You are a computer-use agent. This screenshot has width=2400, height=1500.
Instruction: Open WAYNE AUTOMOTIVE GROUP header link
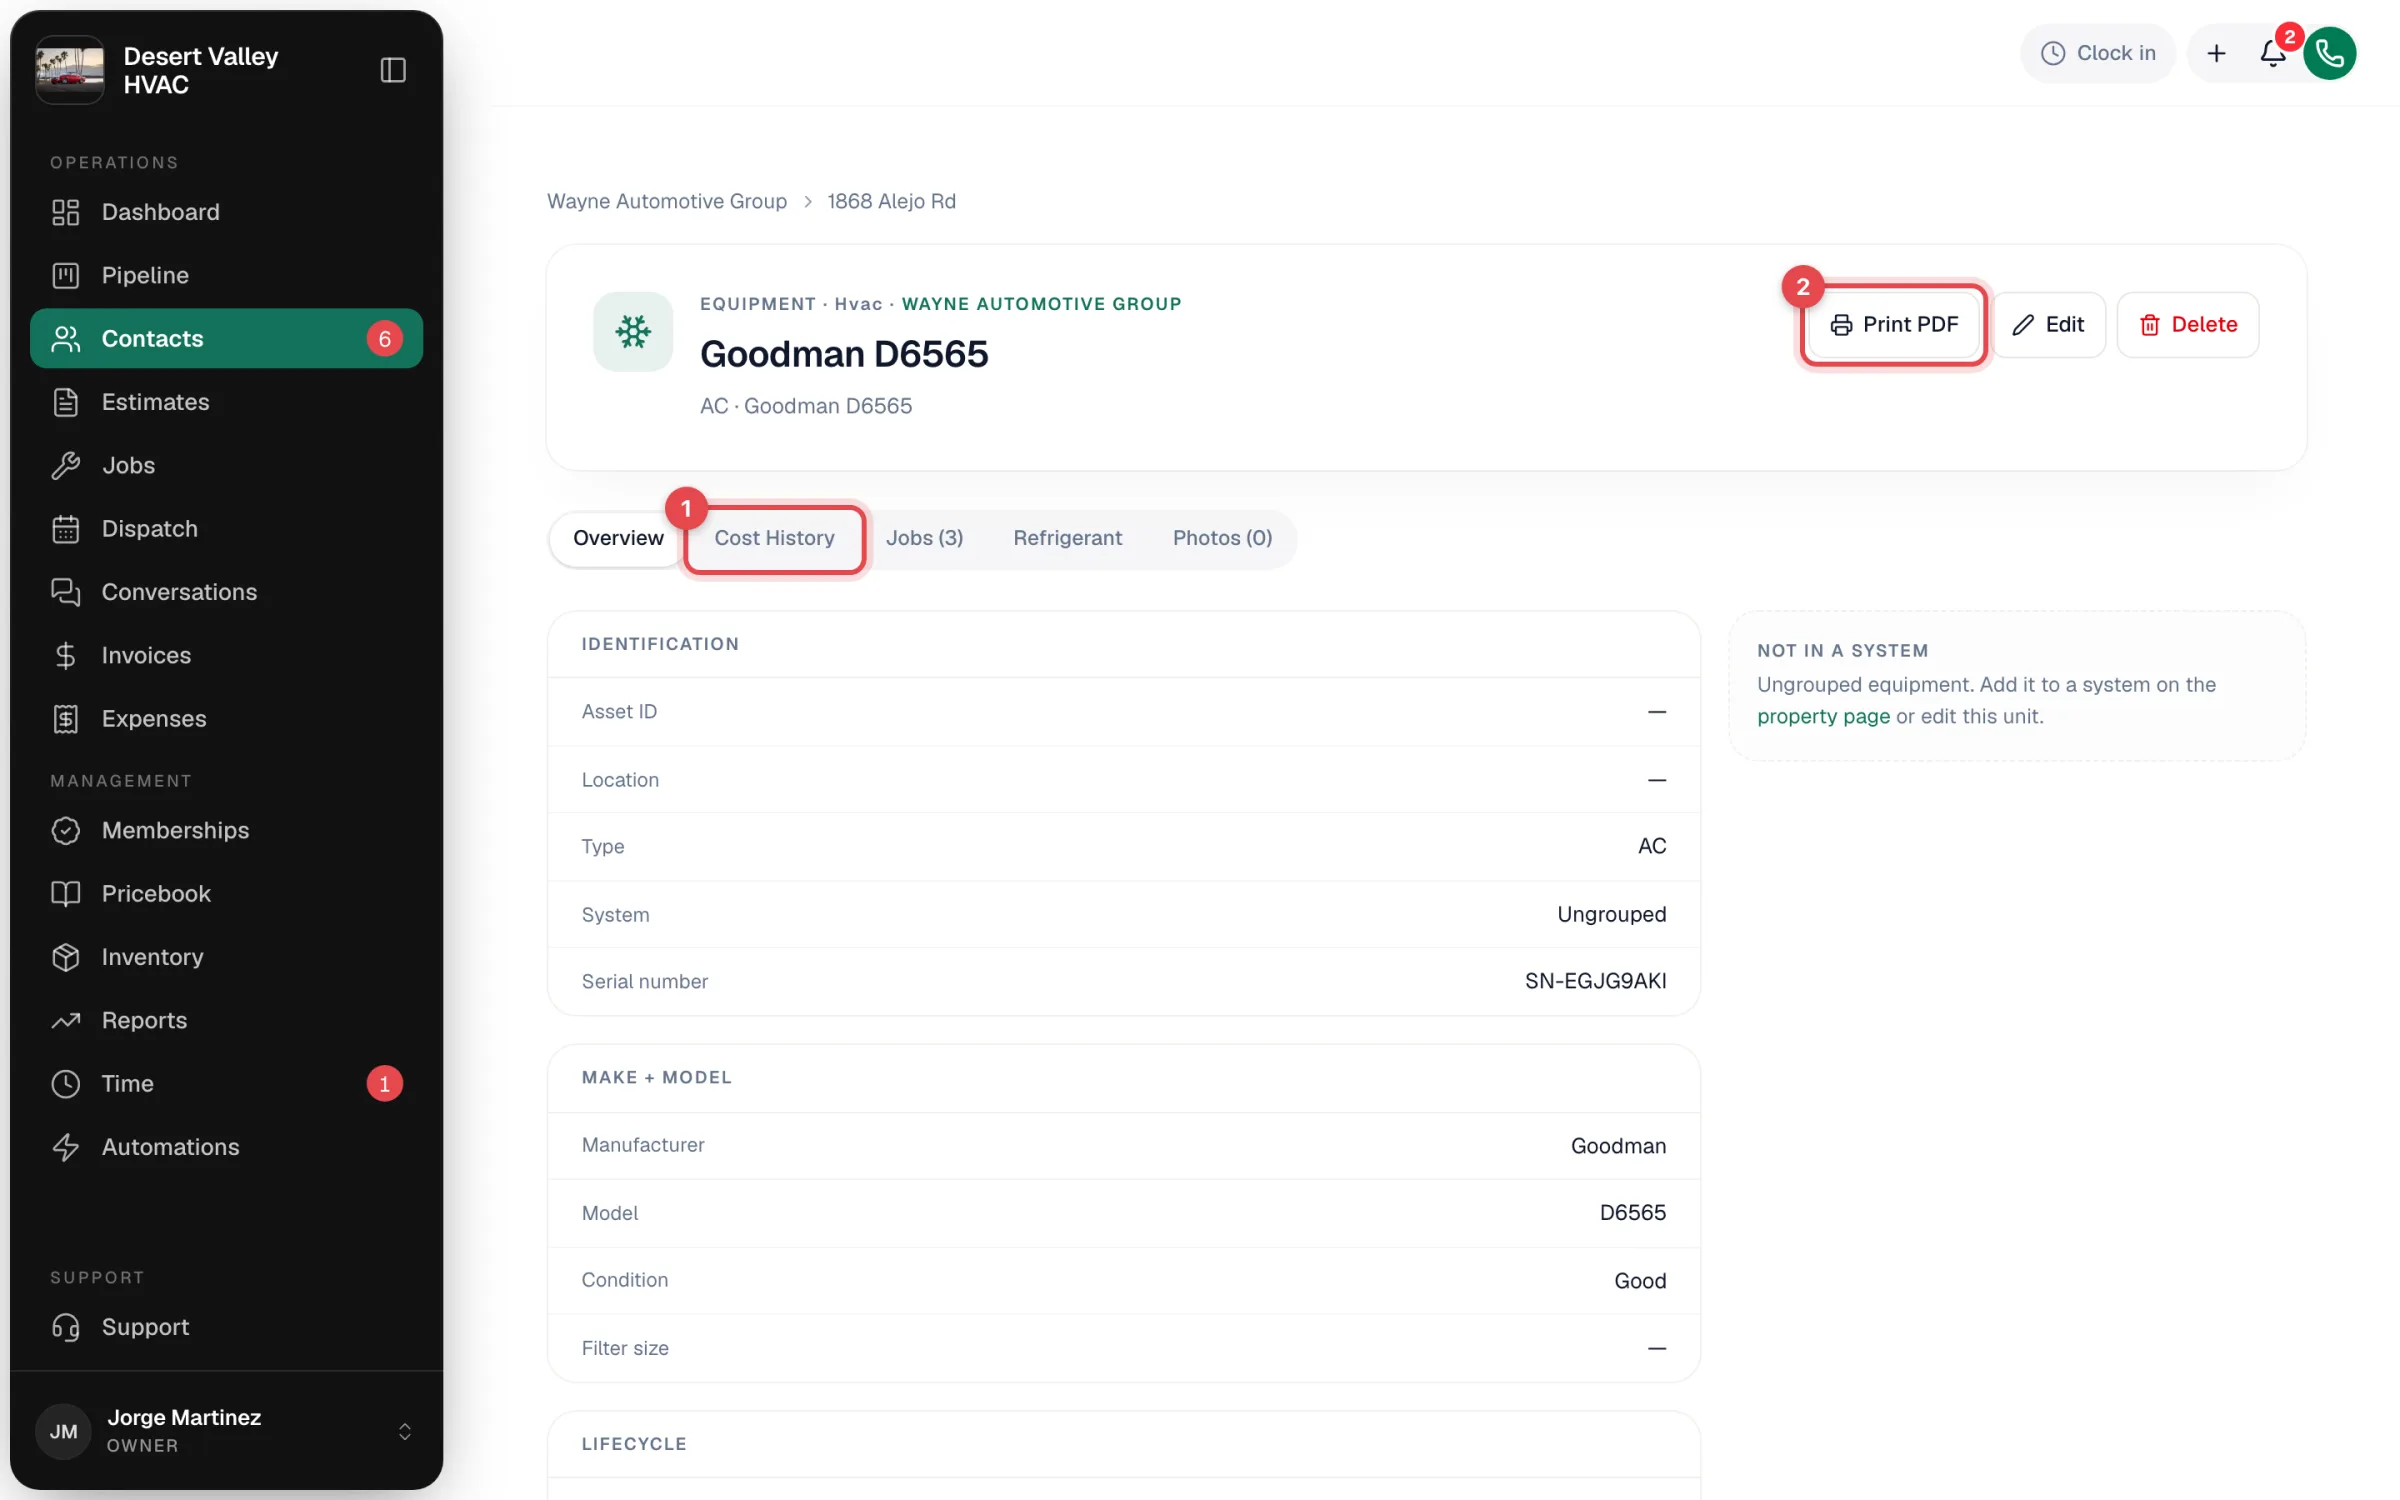1041,304
